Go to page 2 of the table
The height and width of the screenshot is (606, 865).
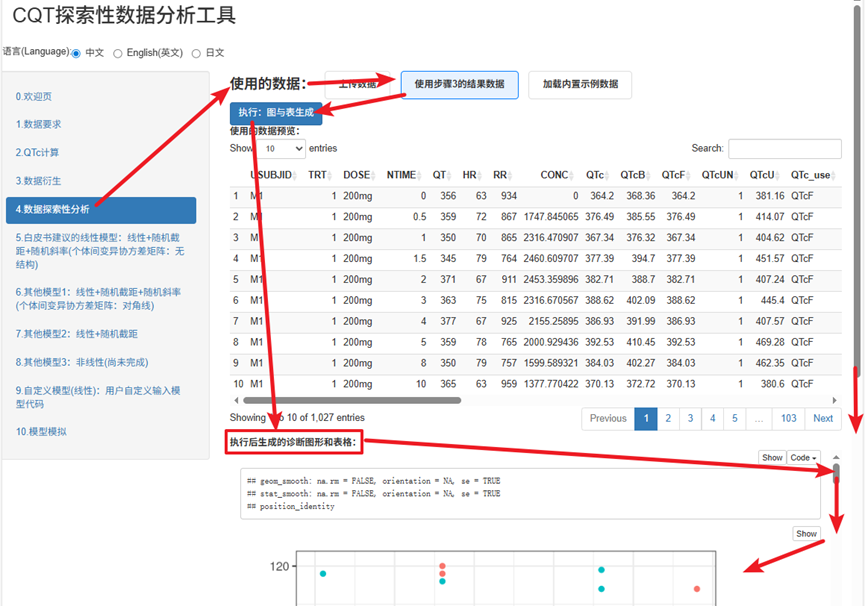(668, 419)
